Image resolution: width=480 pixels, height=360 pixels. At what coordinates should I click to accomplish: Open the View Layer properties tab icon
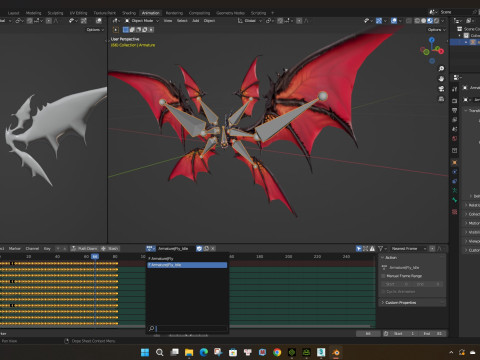pos(455,119)
